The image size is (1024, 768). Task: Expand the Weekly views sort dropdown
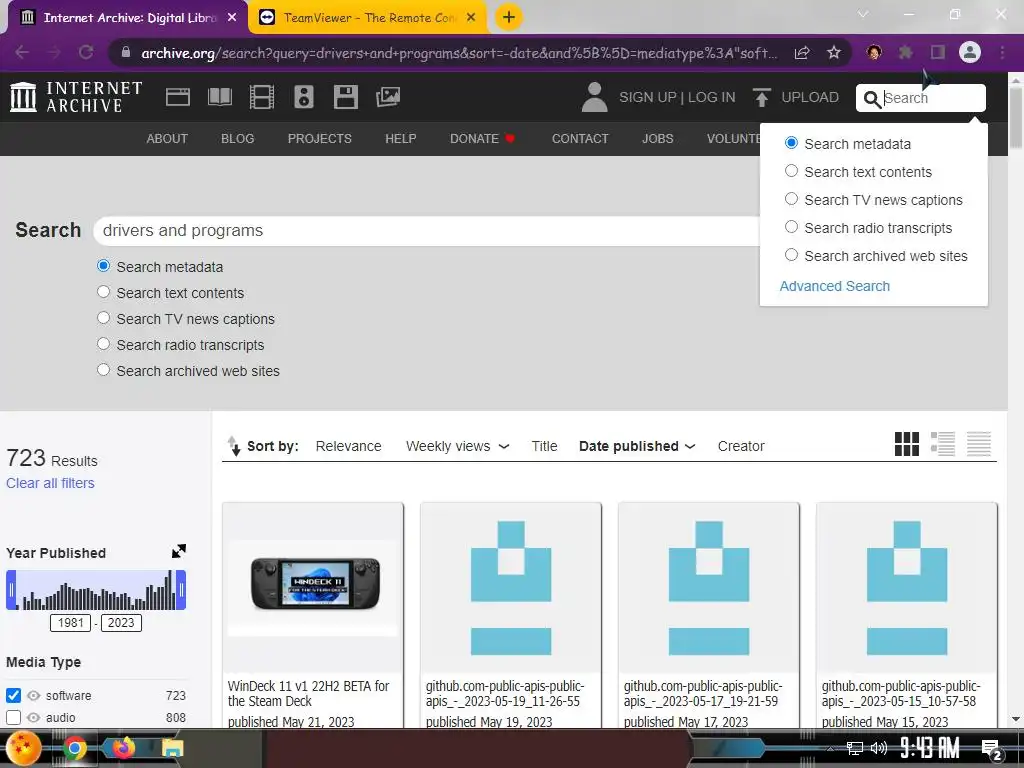point(504,447)
